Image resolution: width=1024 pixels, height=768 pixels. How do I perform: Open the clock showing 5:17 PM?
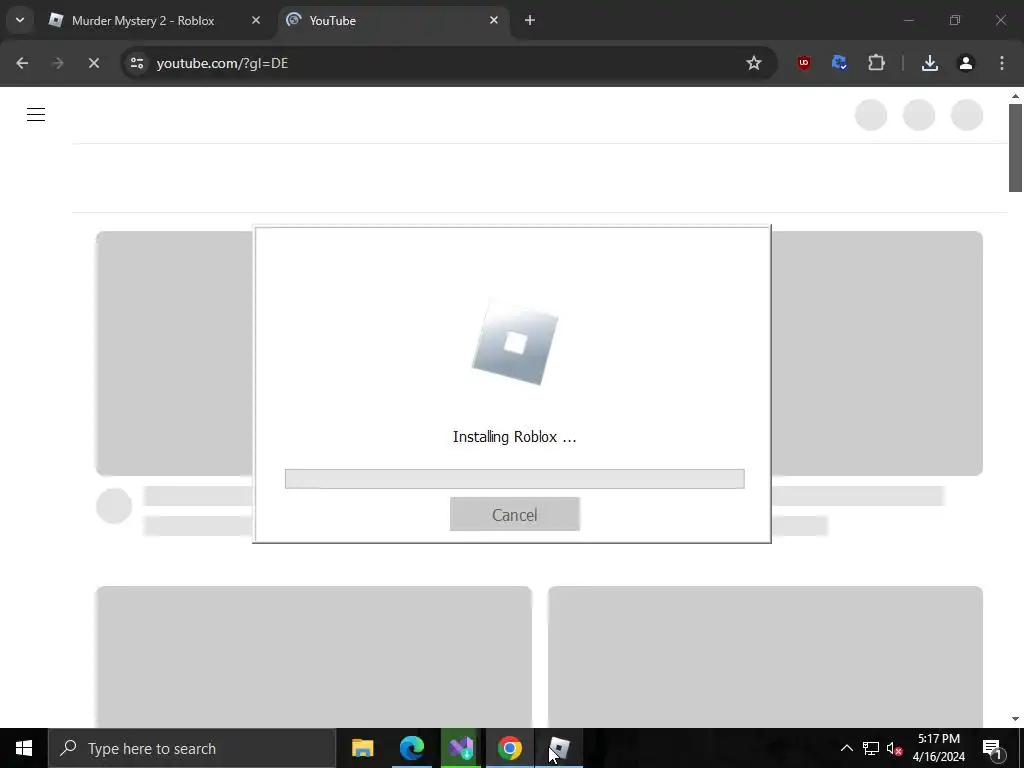pyautogui.click(x=938, y=748)
